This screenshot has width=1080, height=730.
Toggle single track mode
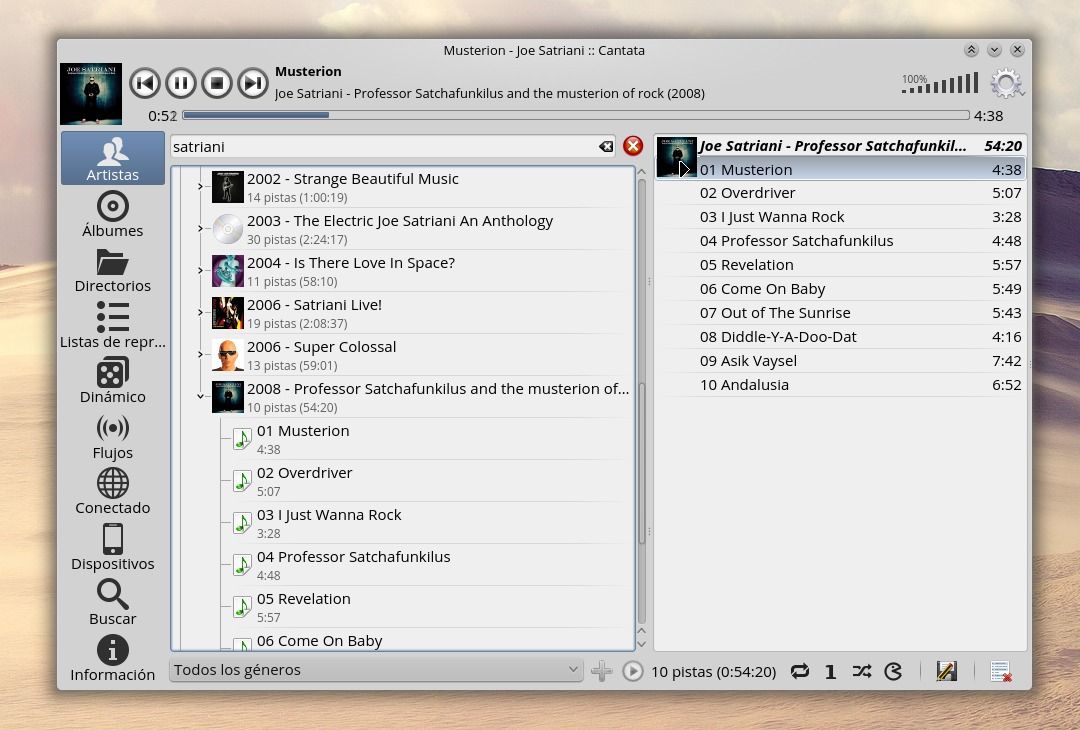click(830, 671)
